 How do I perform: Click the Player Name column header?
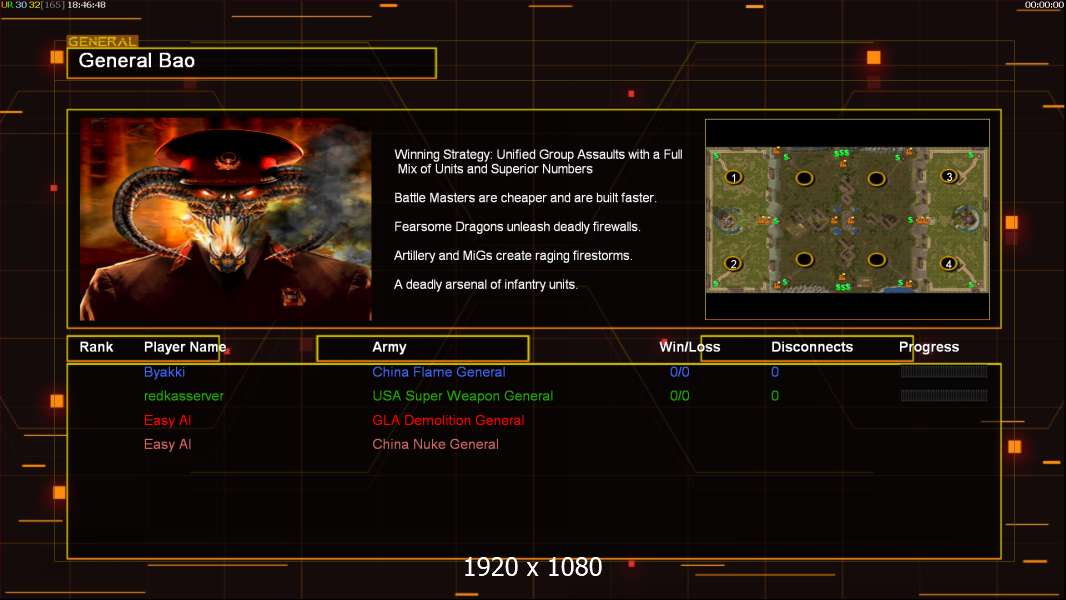point(185,347)
